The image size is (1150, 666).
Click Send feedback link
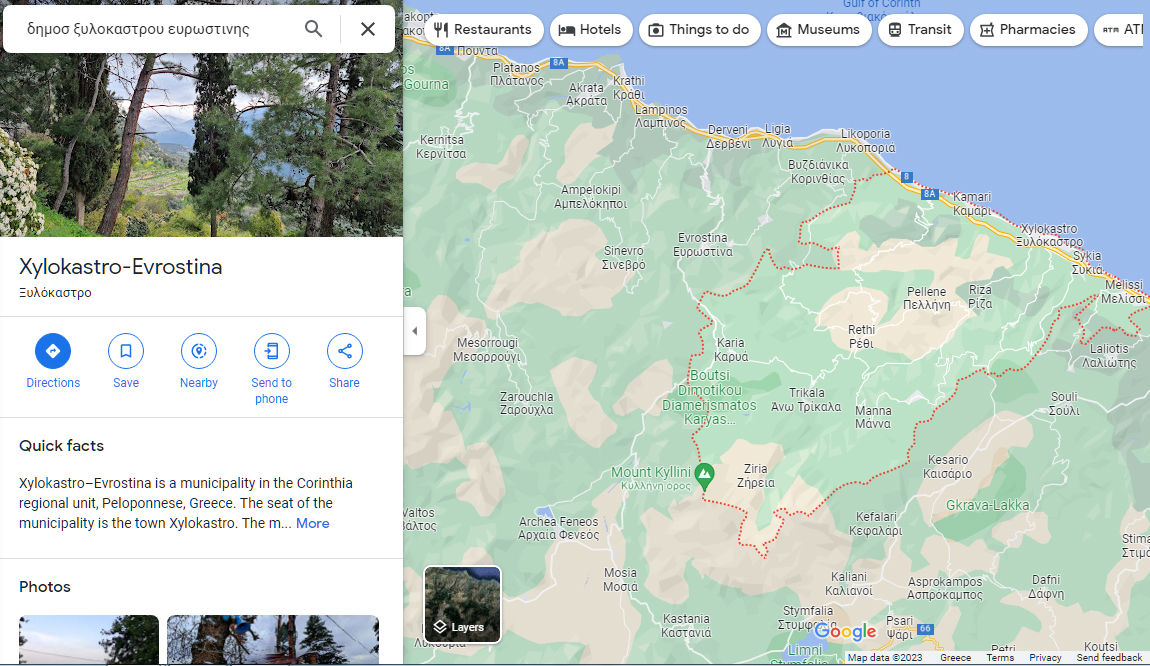pyautogui.click(x=1109, y=658)
